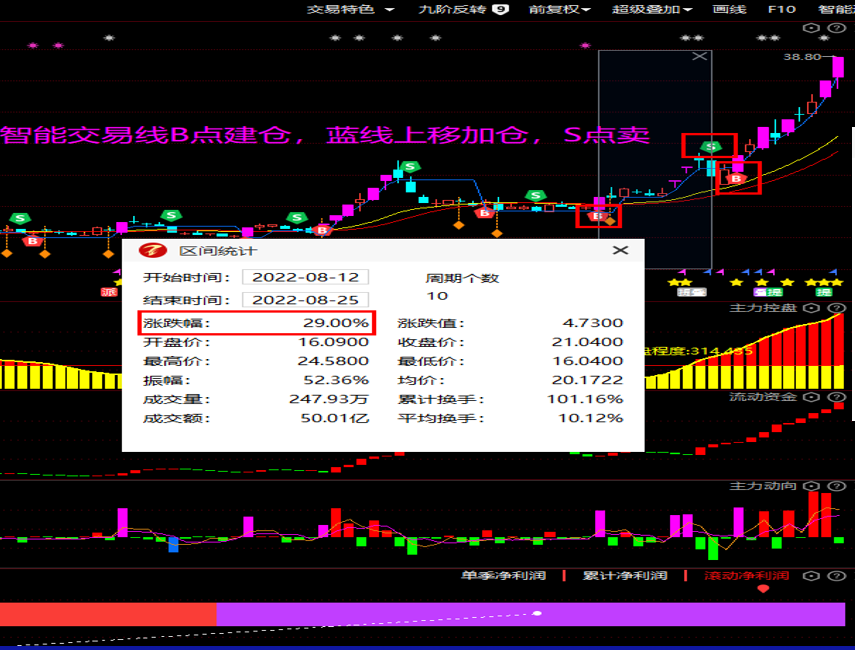The width and height of the screenshot is (855, 650).
Task: Click the double star rating marker
Action: tap(679, 282)
